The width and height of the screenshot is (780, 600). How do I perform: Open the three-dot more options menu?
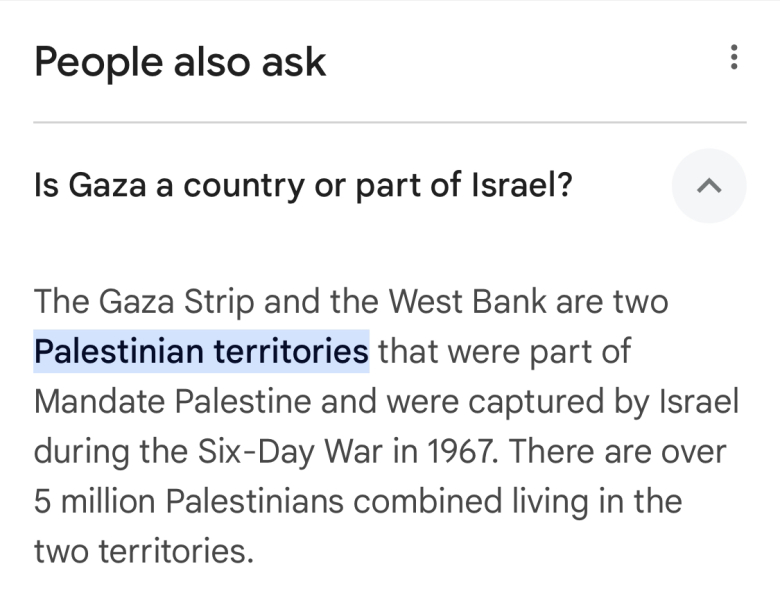tap(734, 58)
